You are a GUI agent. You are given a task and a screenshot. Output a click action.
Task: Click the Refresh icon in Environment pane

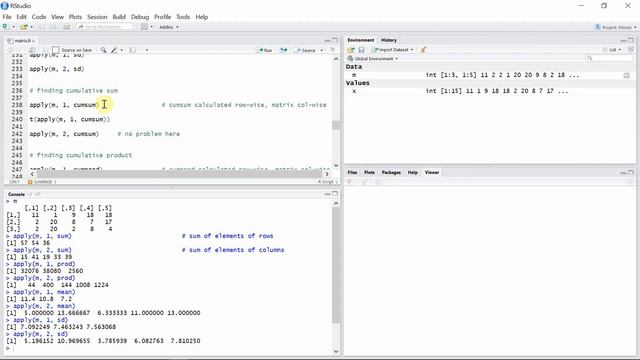coord(631,49)
